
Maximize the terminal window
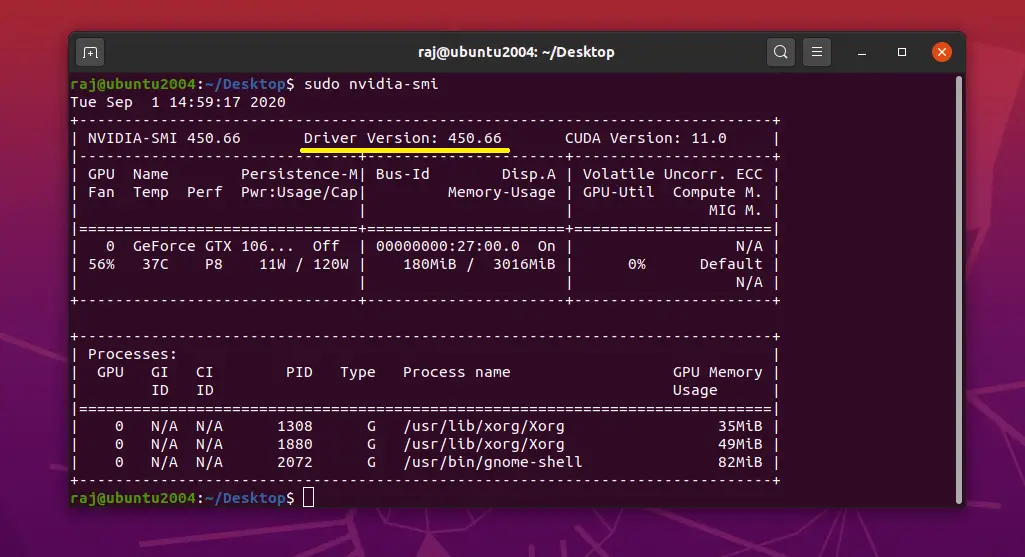(x=902, y=52)
